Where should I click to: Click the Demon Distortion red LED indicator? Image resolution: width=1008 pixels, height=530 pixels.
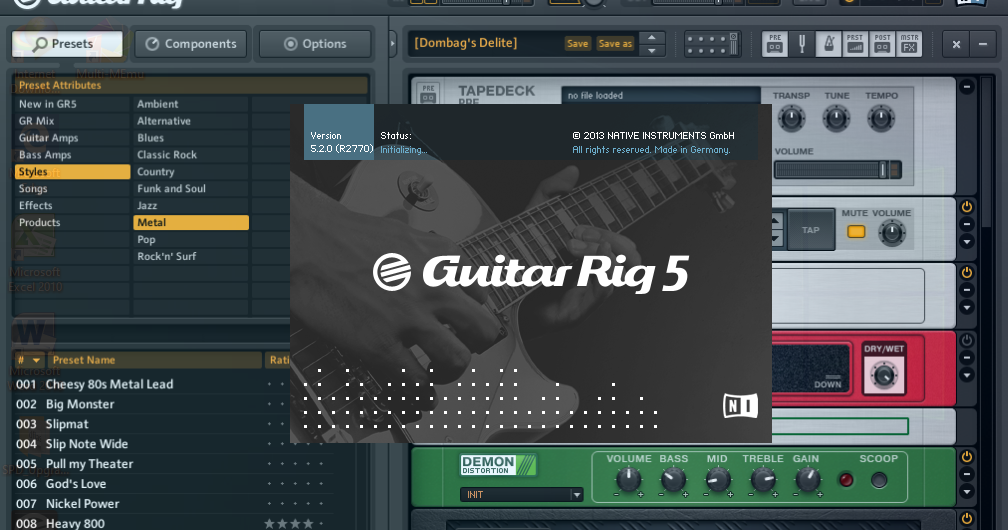(x=846, y=480)
